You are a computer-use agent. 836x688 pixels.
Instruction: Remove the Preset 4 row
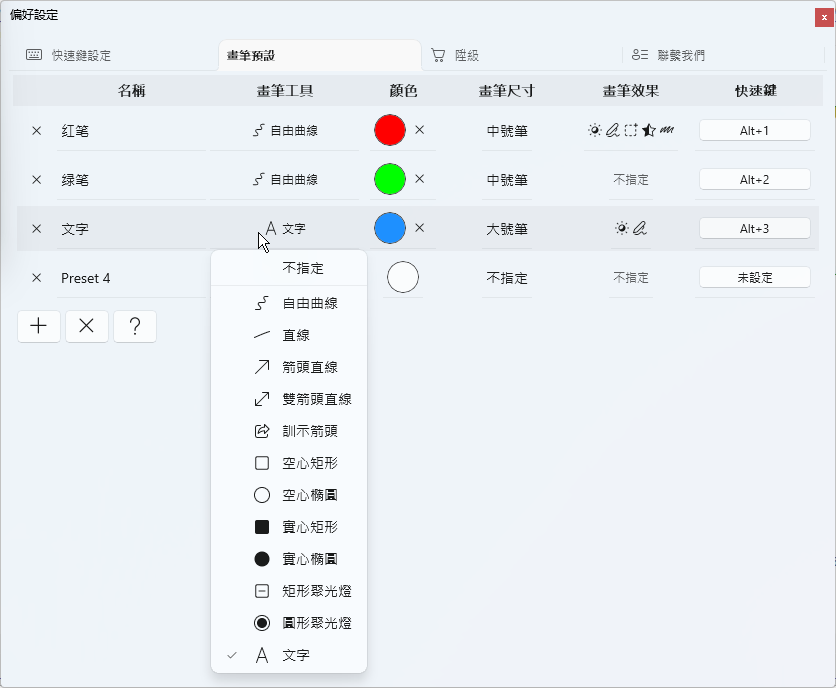click(36, 278)
